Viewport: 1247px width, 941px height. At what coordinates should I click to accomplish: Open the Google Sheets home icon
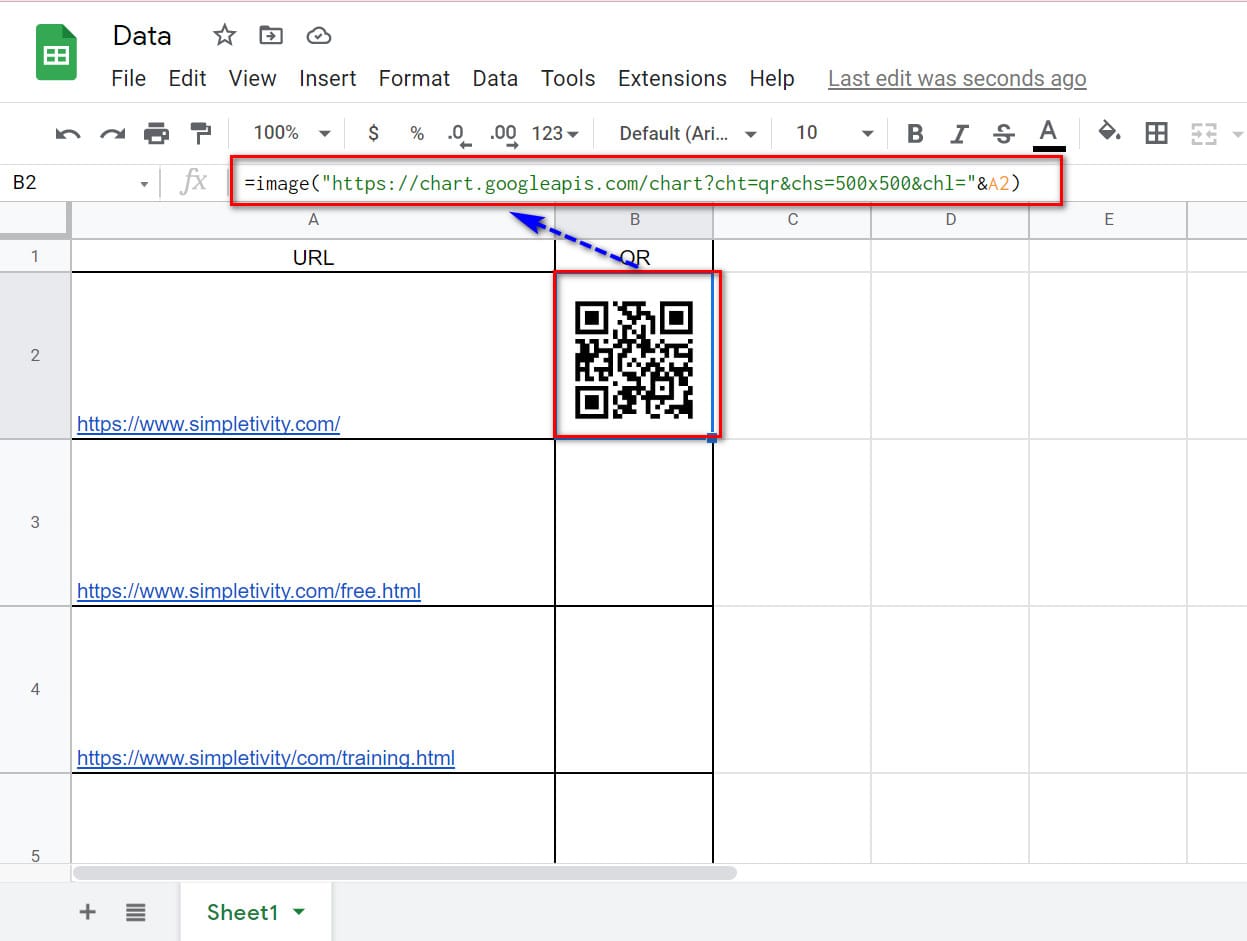(x=57, y=53)
